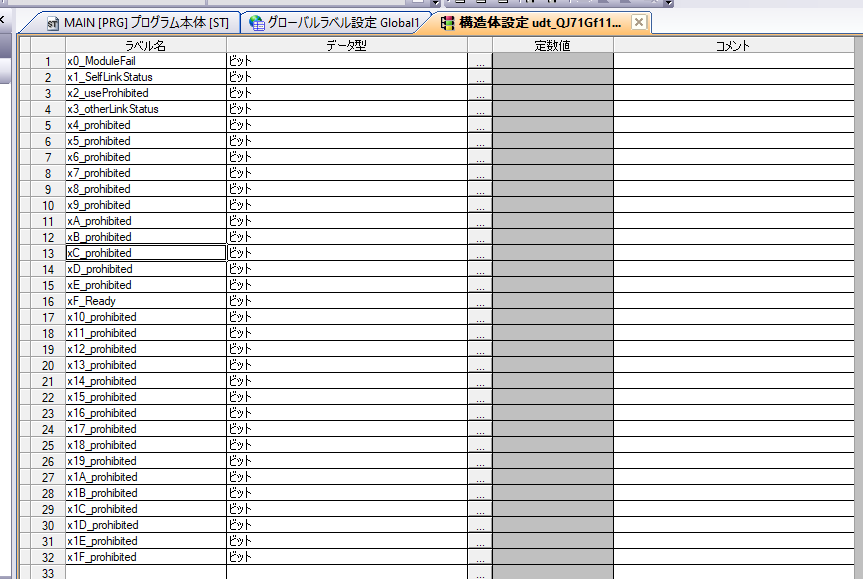Click data type cell of xF_Ready
This screenshot has width=863, height=579.
tap(347, 301)
